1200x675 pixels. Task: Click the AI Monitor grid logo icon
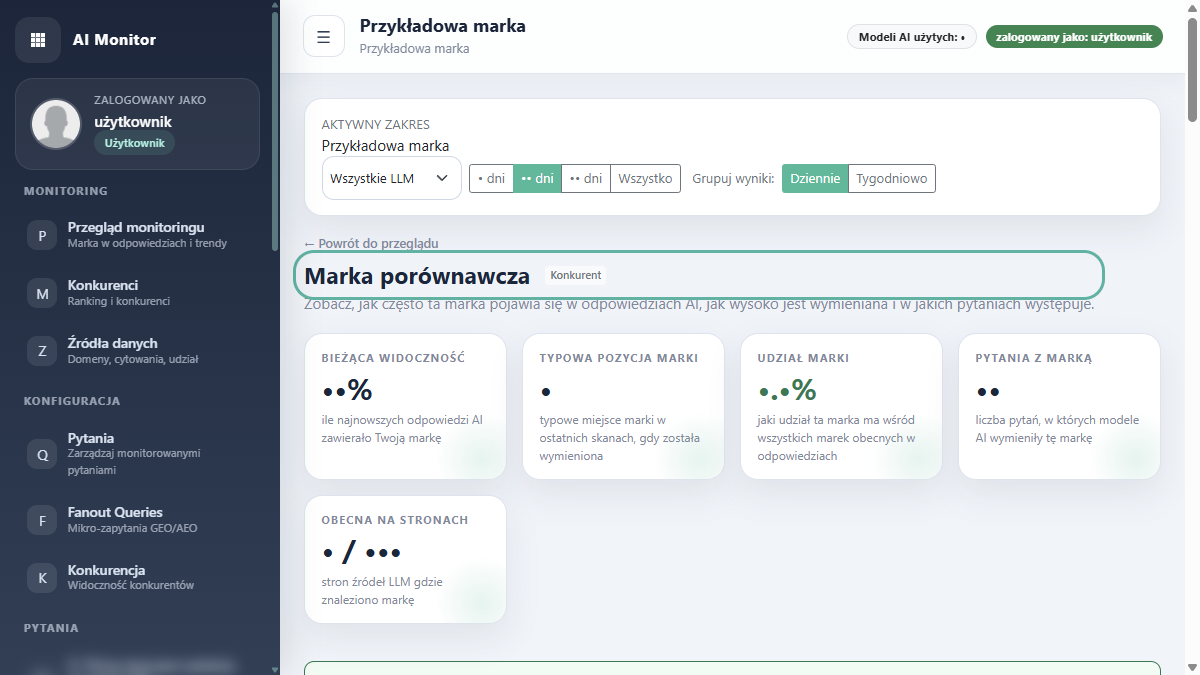[38, 40]
